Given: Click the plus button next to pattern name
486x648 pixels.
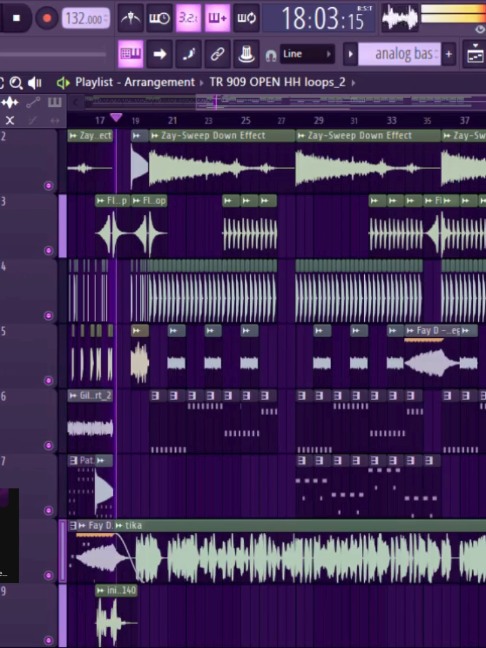Looking at the screenshot, I should click(x=449, y=54).
